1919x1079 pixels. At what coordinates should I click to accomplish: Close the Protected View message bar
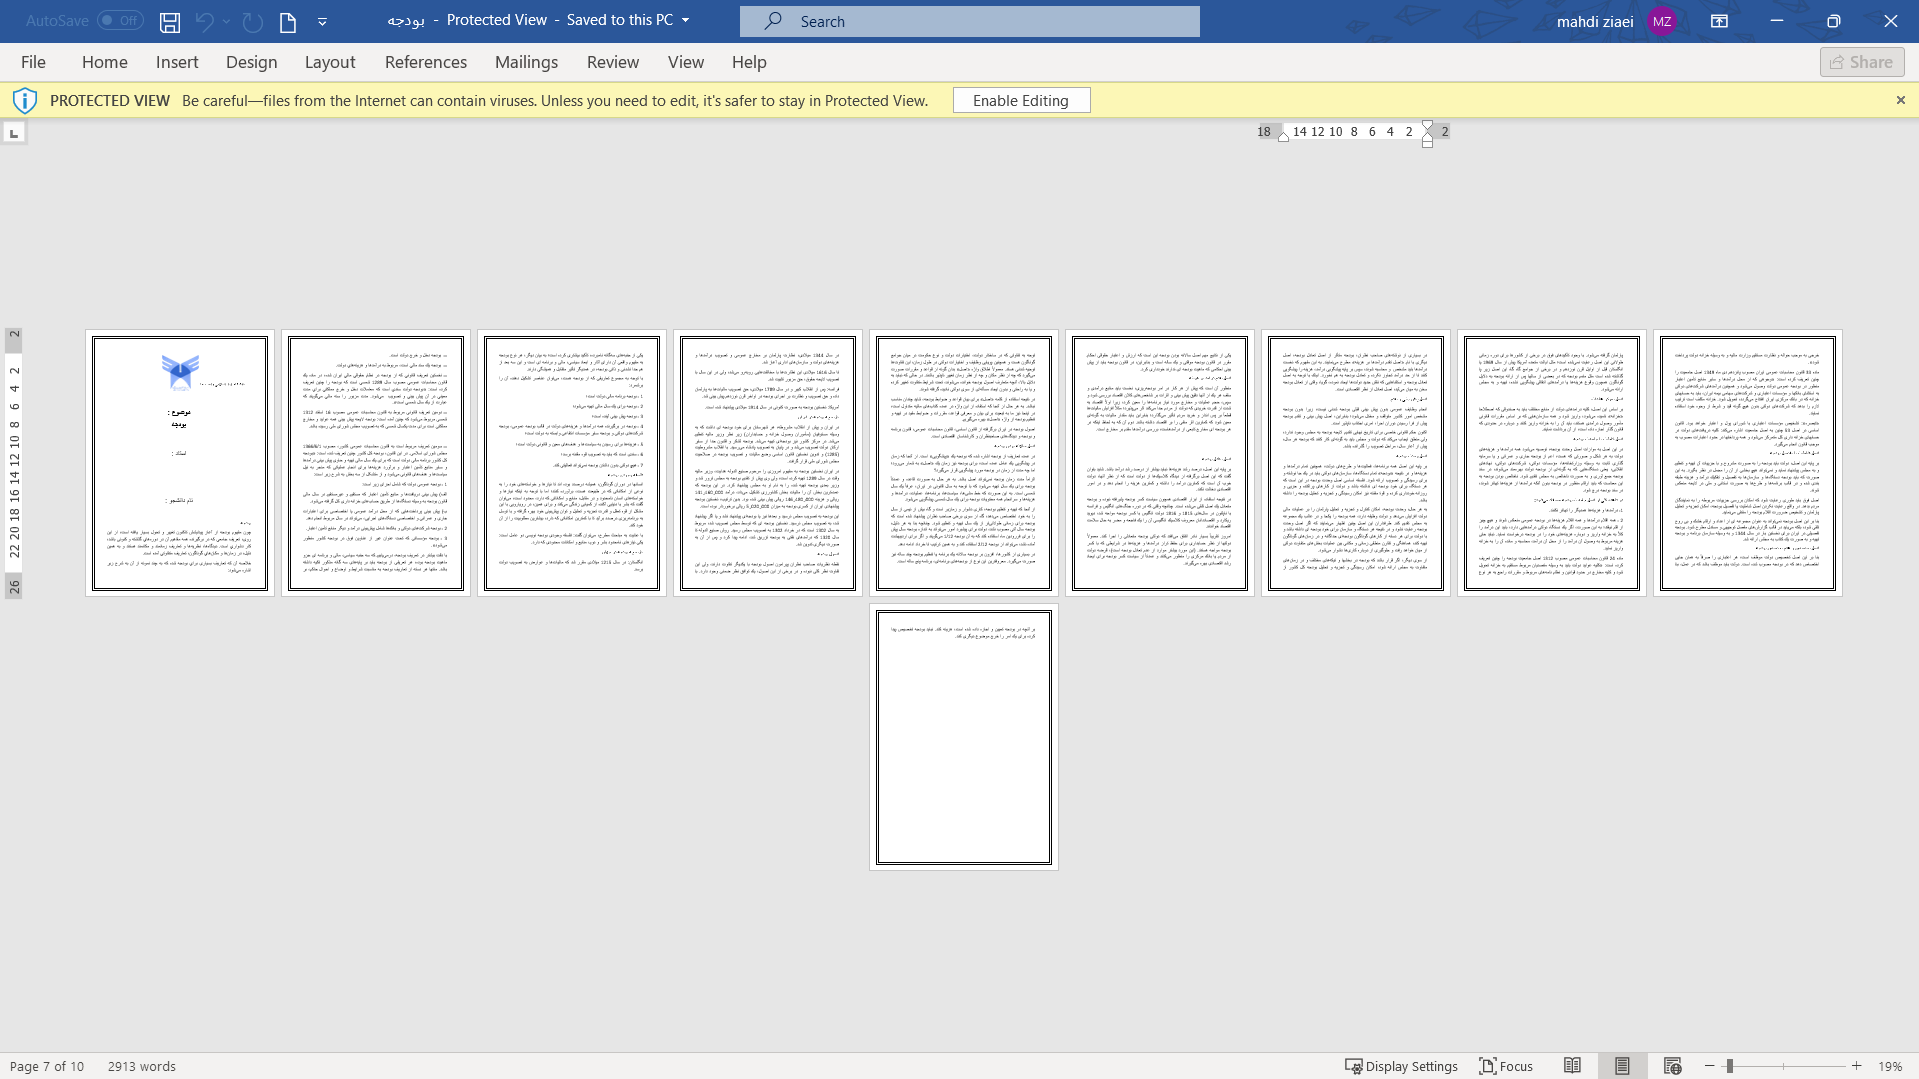pyautogui.click(x=1901, y=100)
